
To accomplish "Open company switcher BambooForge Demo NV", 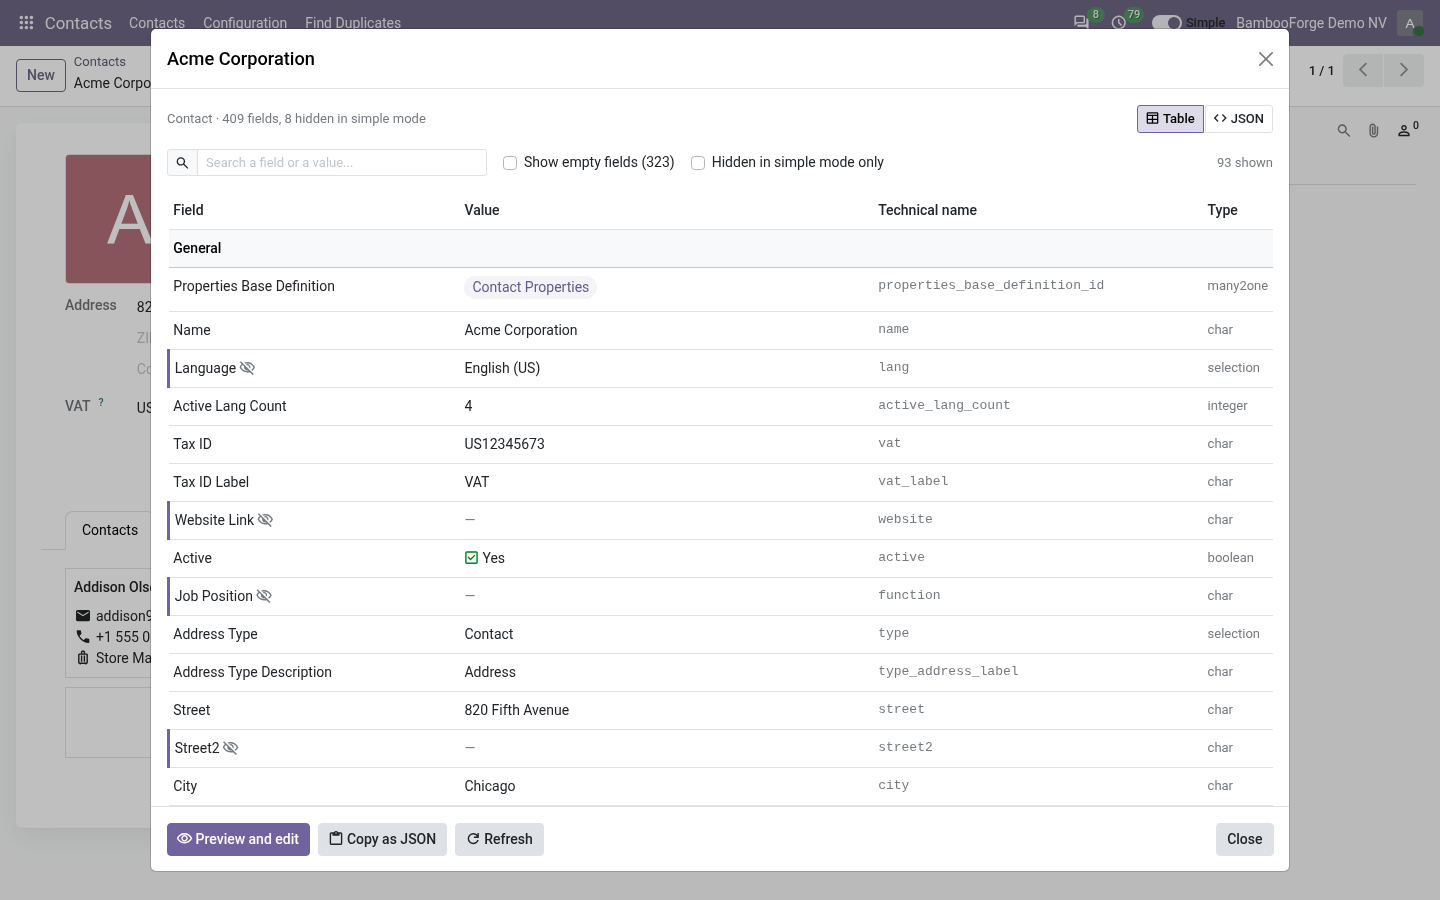I will pos(1311,23).
